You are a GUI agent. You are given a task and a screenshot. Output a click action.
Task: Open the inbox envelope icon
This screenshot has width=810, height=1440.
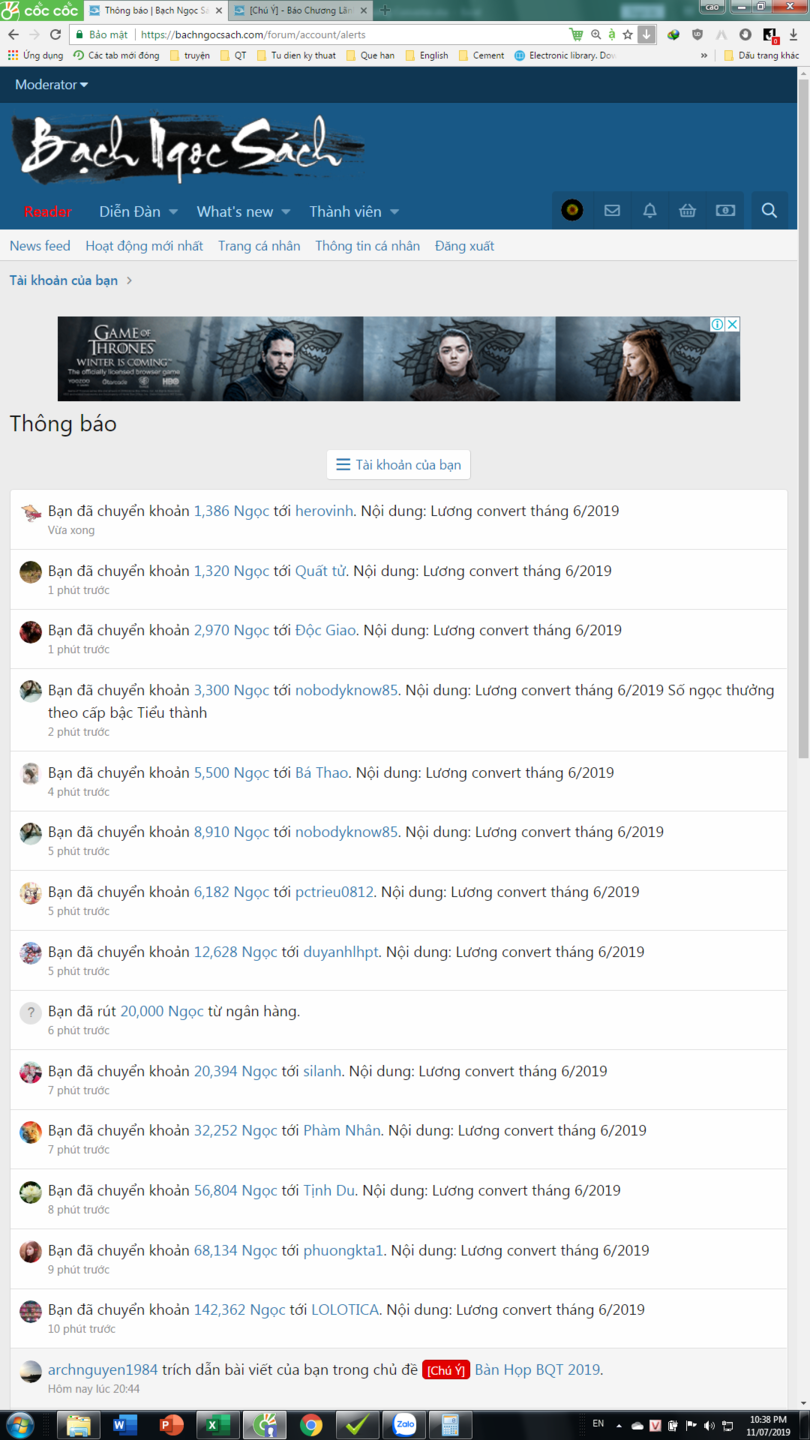click(612, 211)
